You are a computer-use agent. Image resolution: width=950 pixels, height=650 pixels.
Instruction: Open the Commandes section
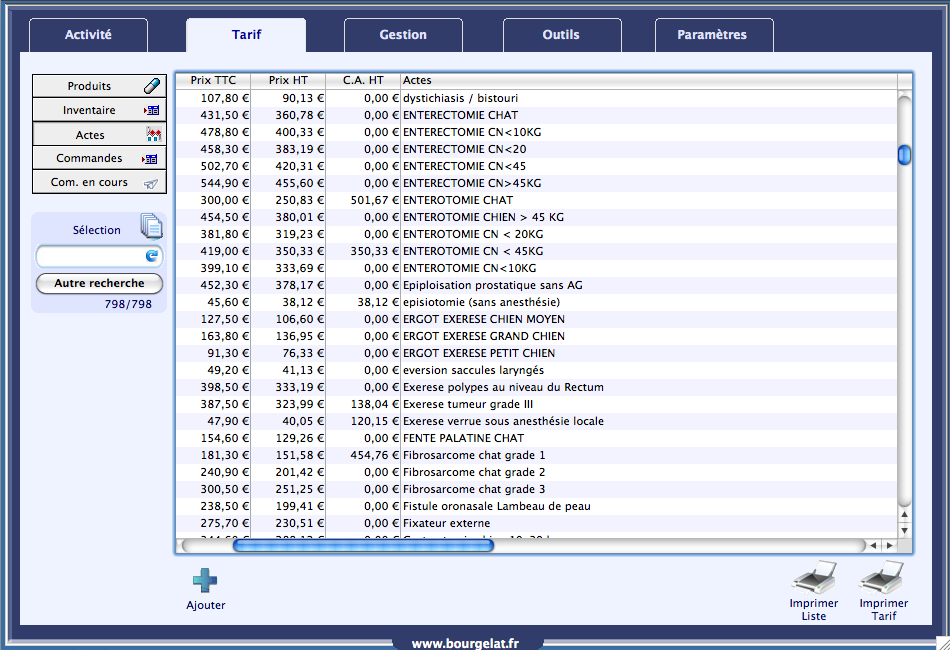(99, 158)
